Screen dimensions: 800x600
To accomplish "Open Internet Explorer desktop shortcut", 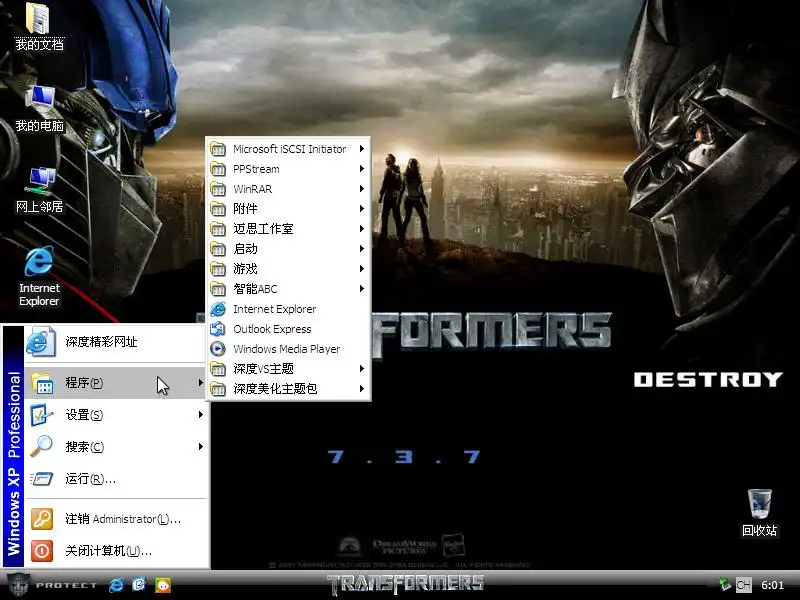I will click(x=39, y=277).
